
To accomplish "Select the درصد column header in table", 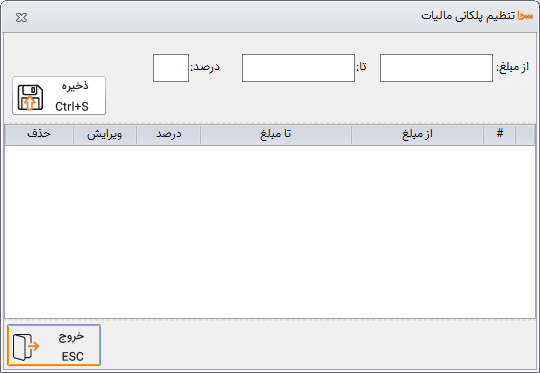I will [168, 134].
